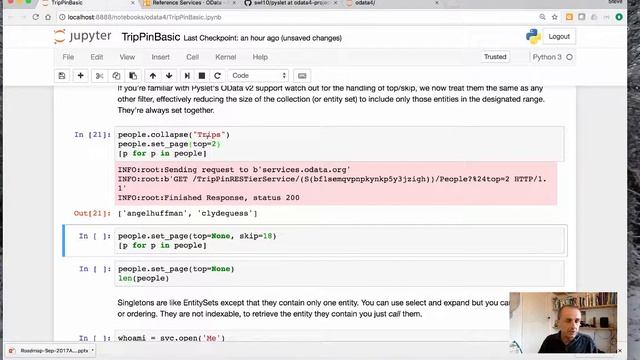Open the Insert menu
This screenshot has height=360, width=640.
click(x=160, y=57)
